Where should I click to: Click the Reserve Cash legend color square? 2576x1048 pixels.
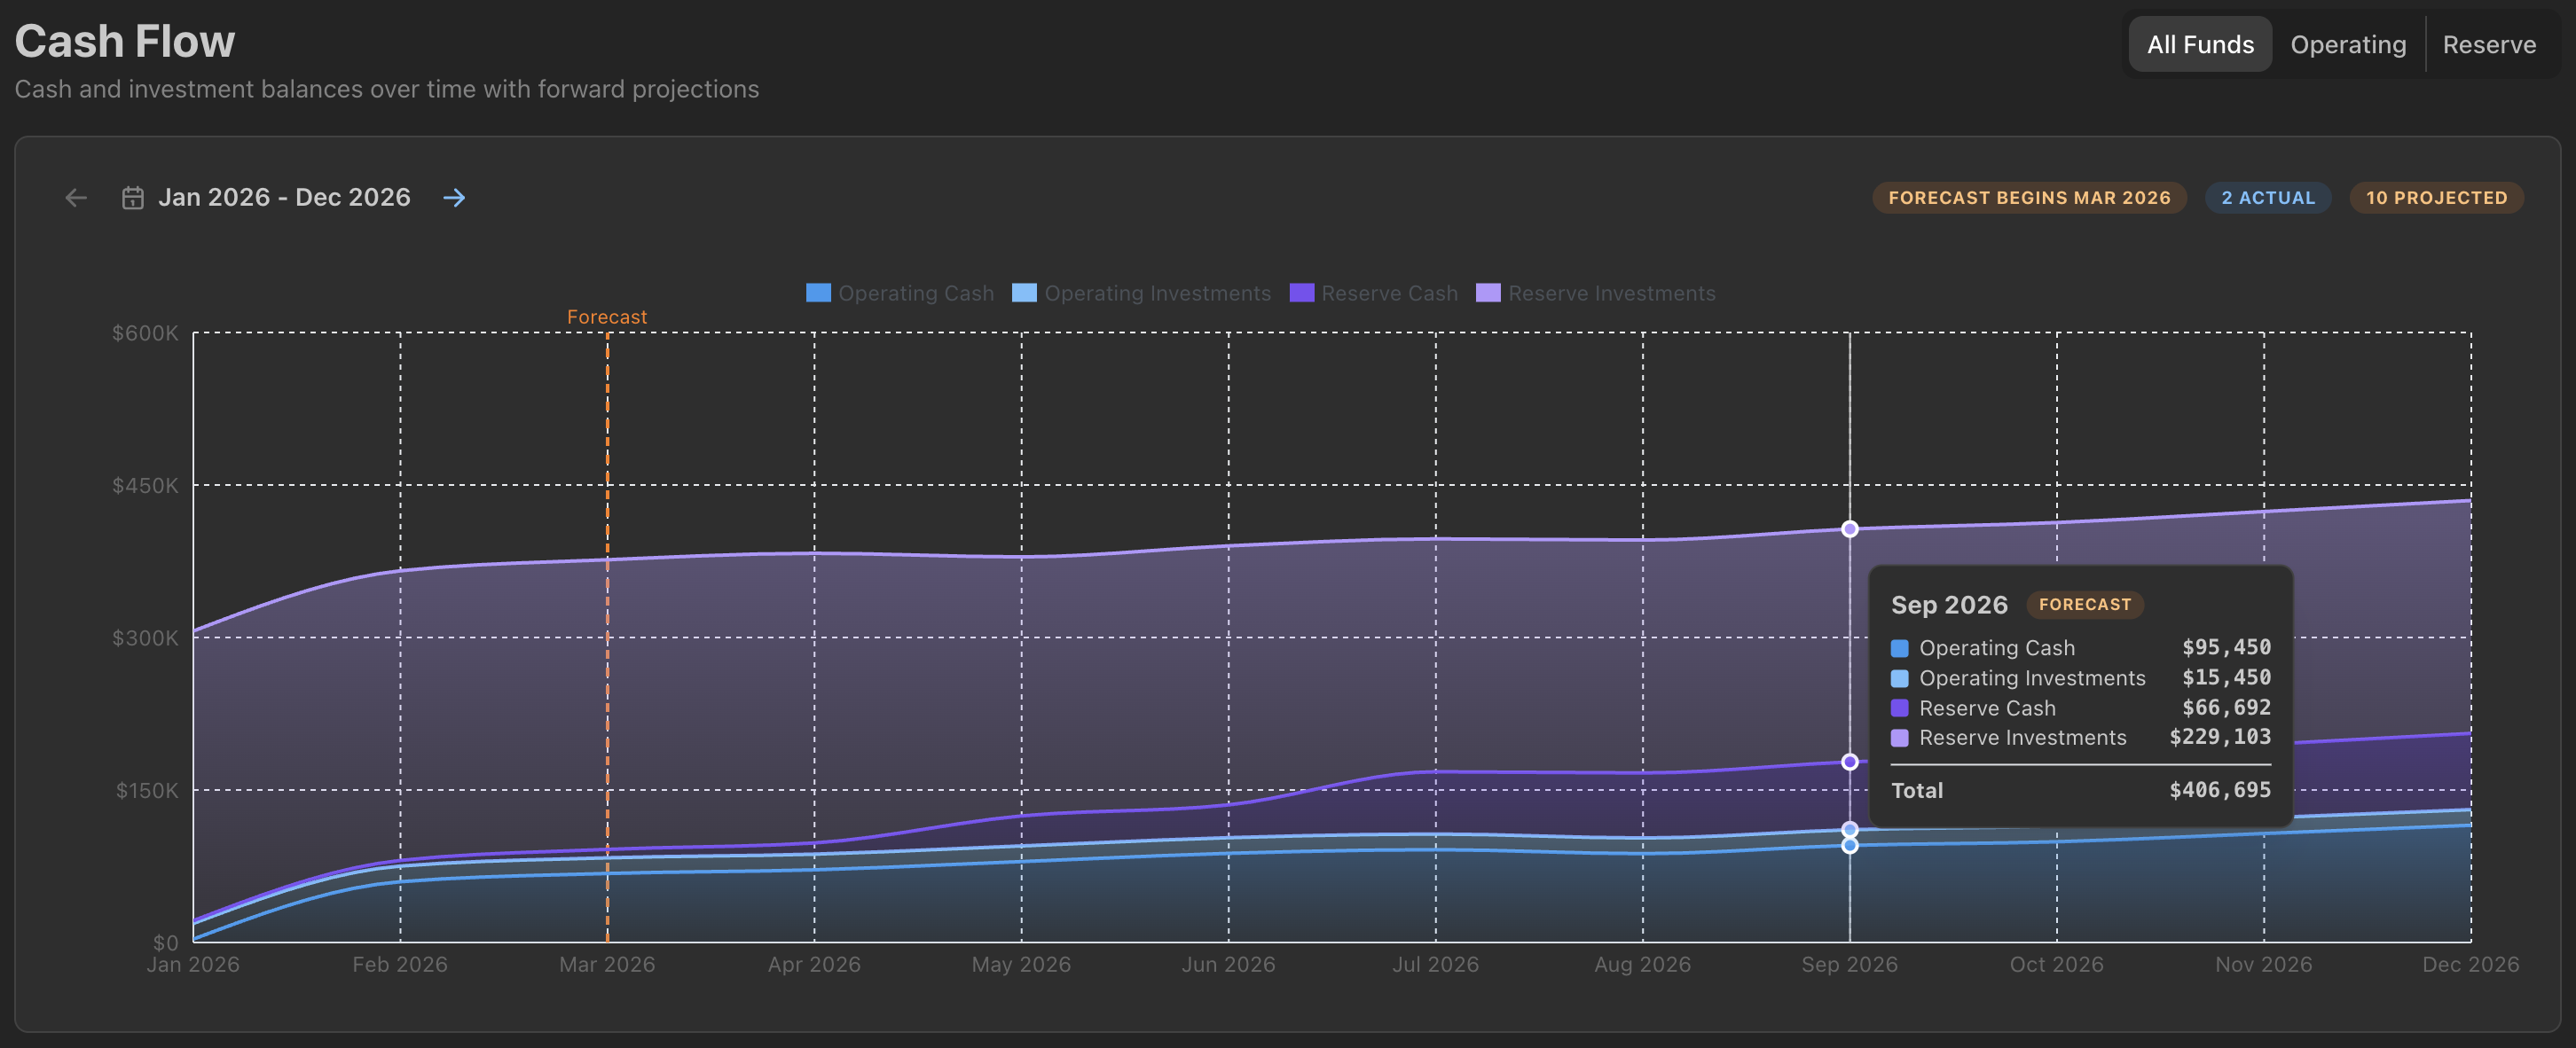pyautogui.click(x=1301, y=292)
